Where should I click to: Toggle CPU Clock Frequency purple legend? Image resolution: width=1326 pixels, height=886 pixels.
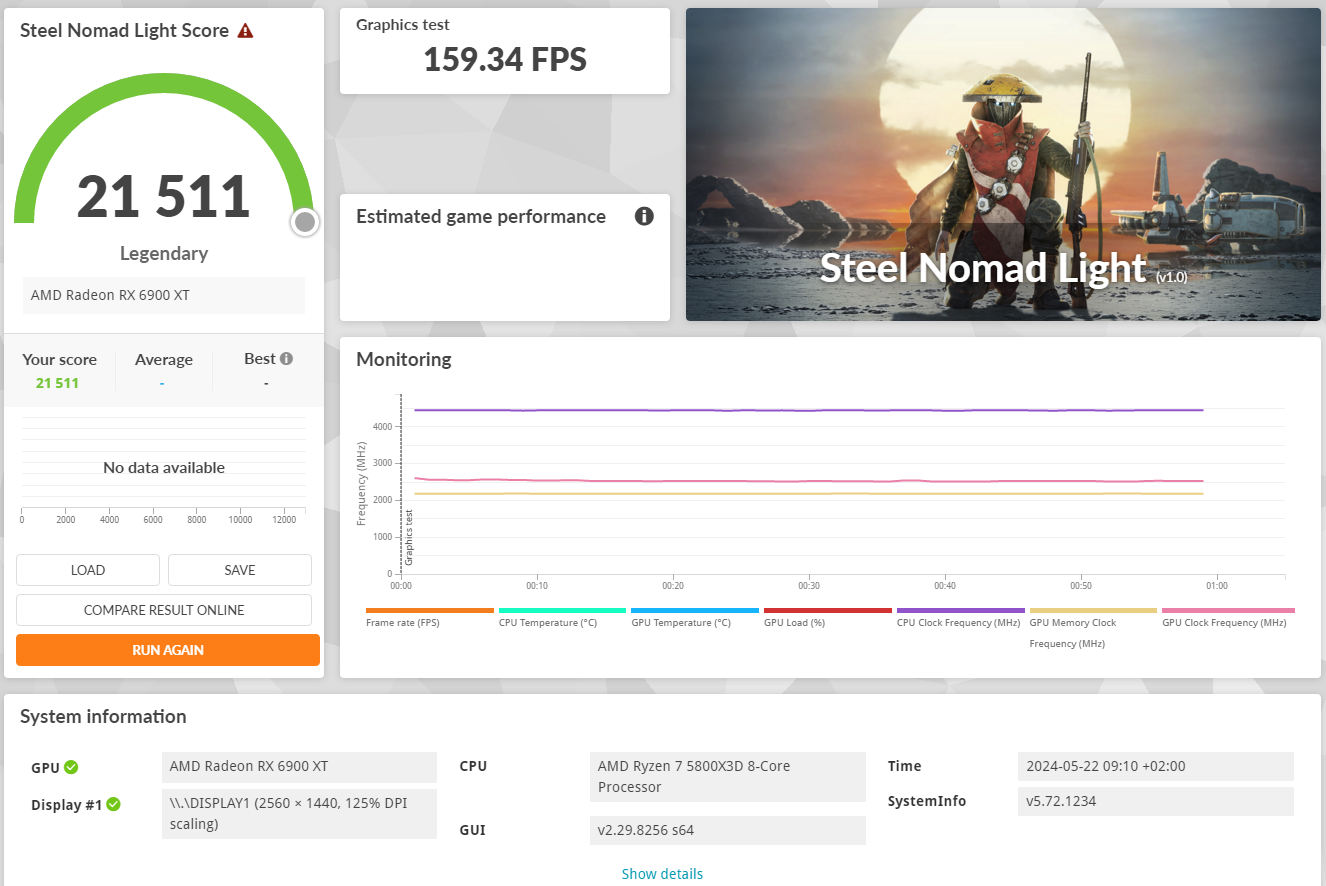pos(961,610)
